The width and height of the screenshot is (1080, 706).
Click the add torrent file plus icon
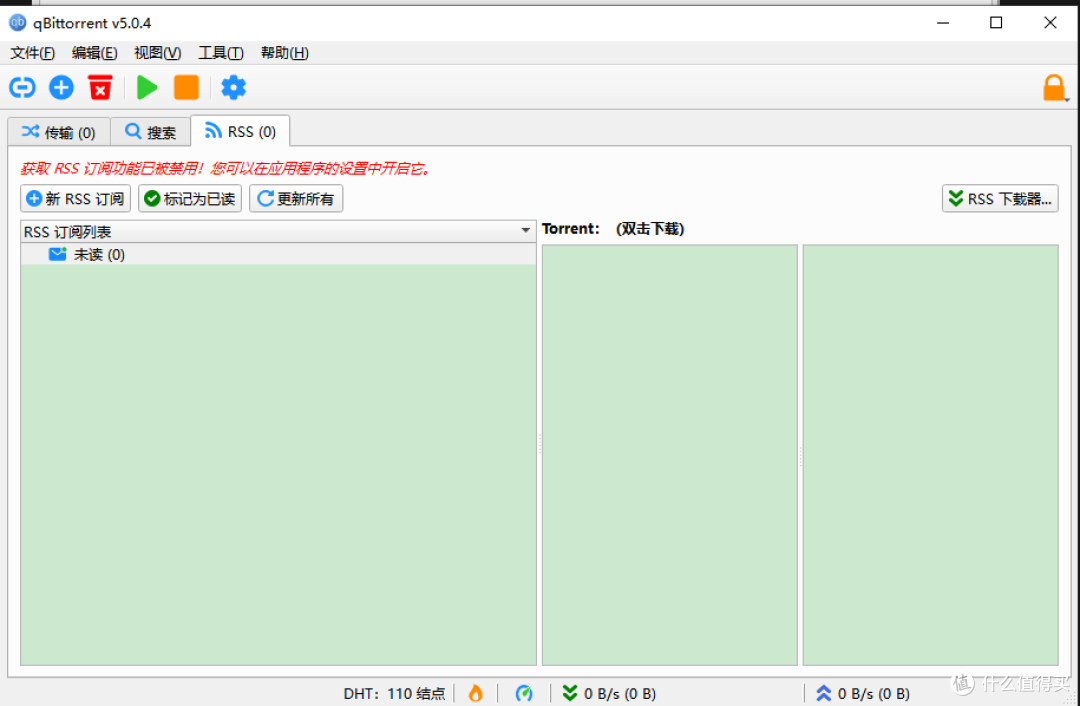61,87
